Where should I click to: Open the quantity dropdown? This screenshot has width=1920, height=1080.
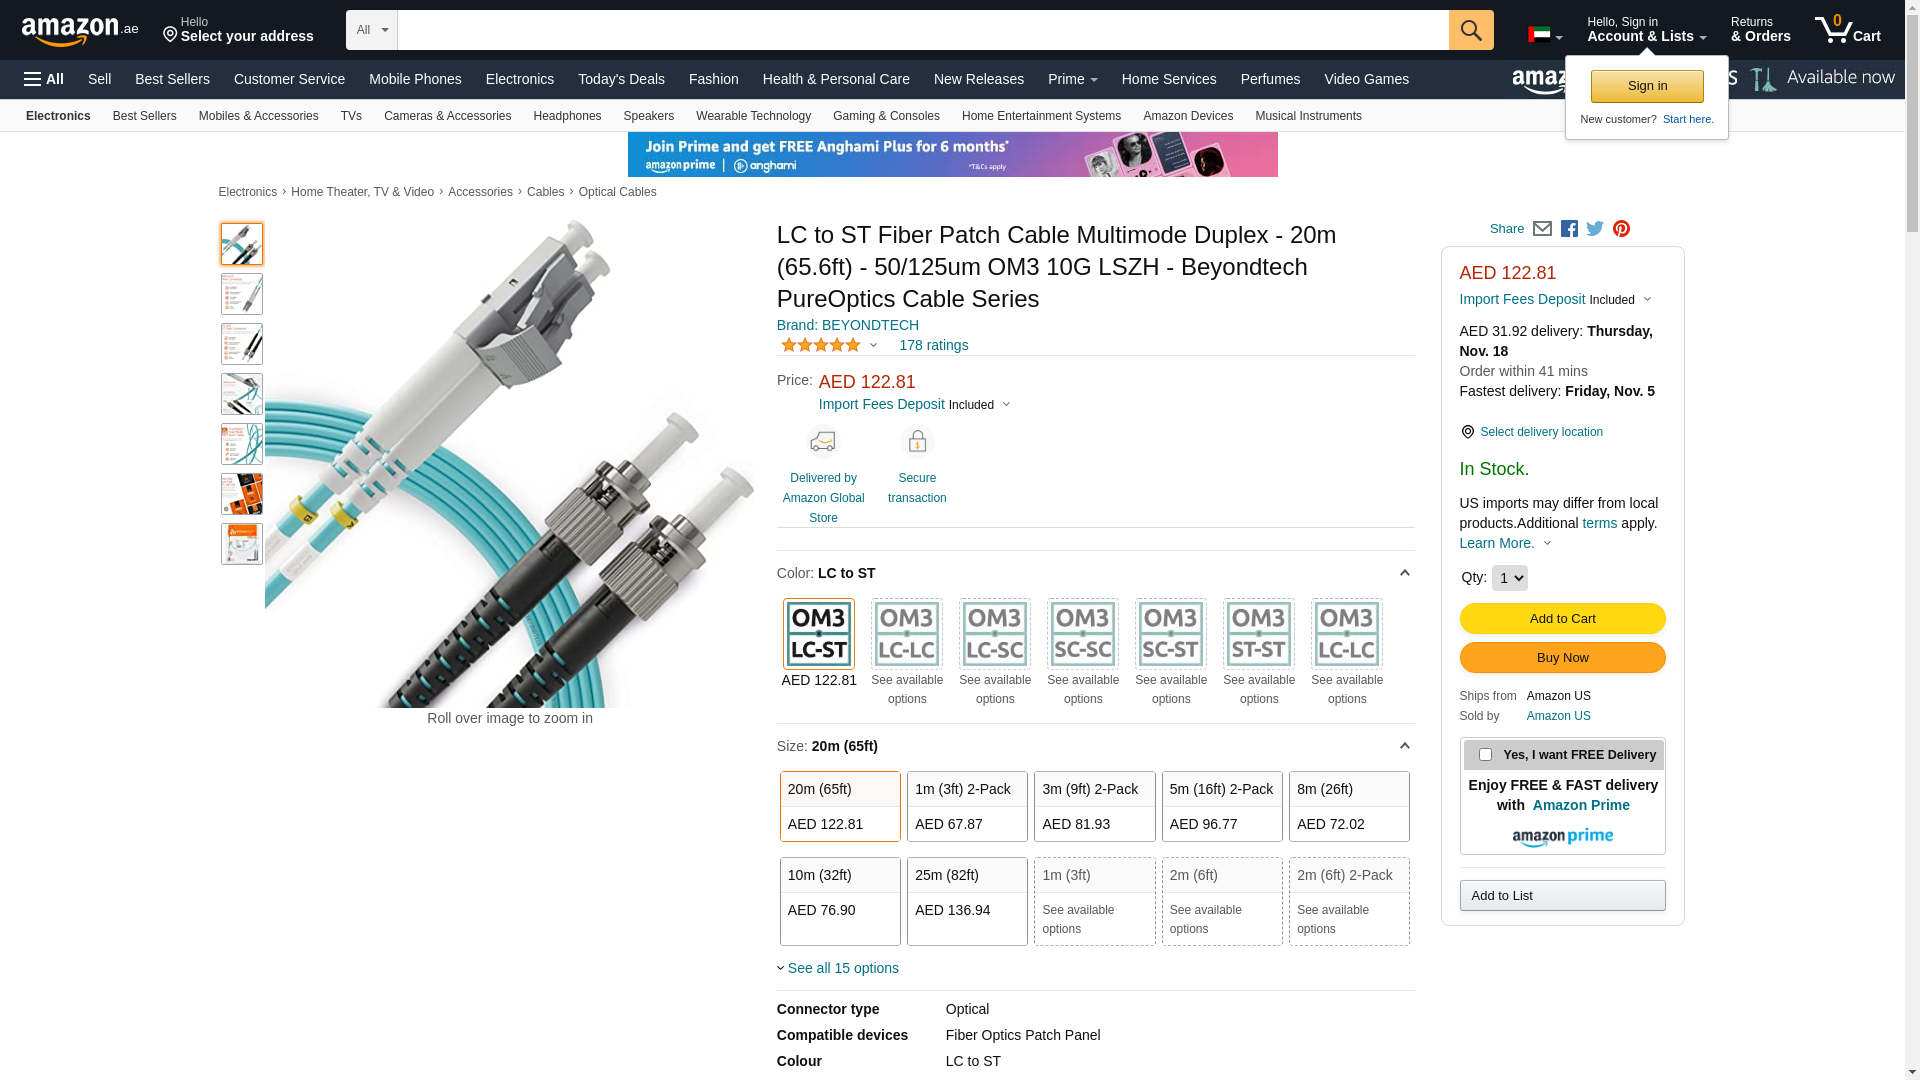[x=1509, y=578]
